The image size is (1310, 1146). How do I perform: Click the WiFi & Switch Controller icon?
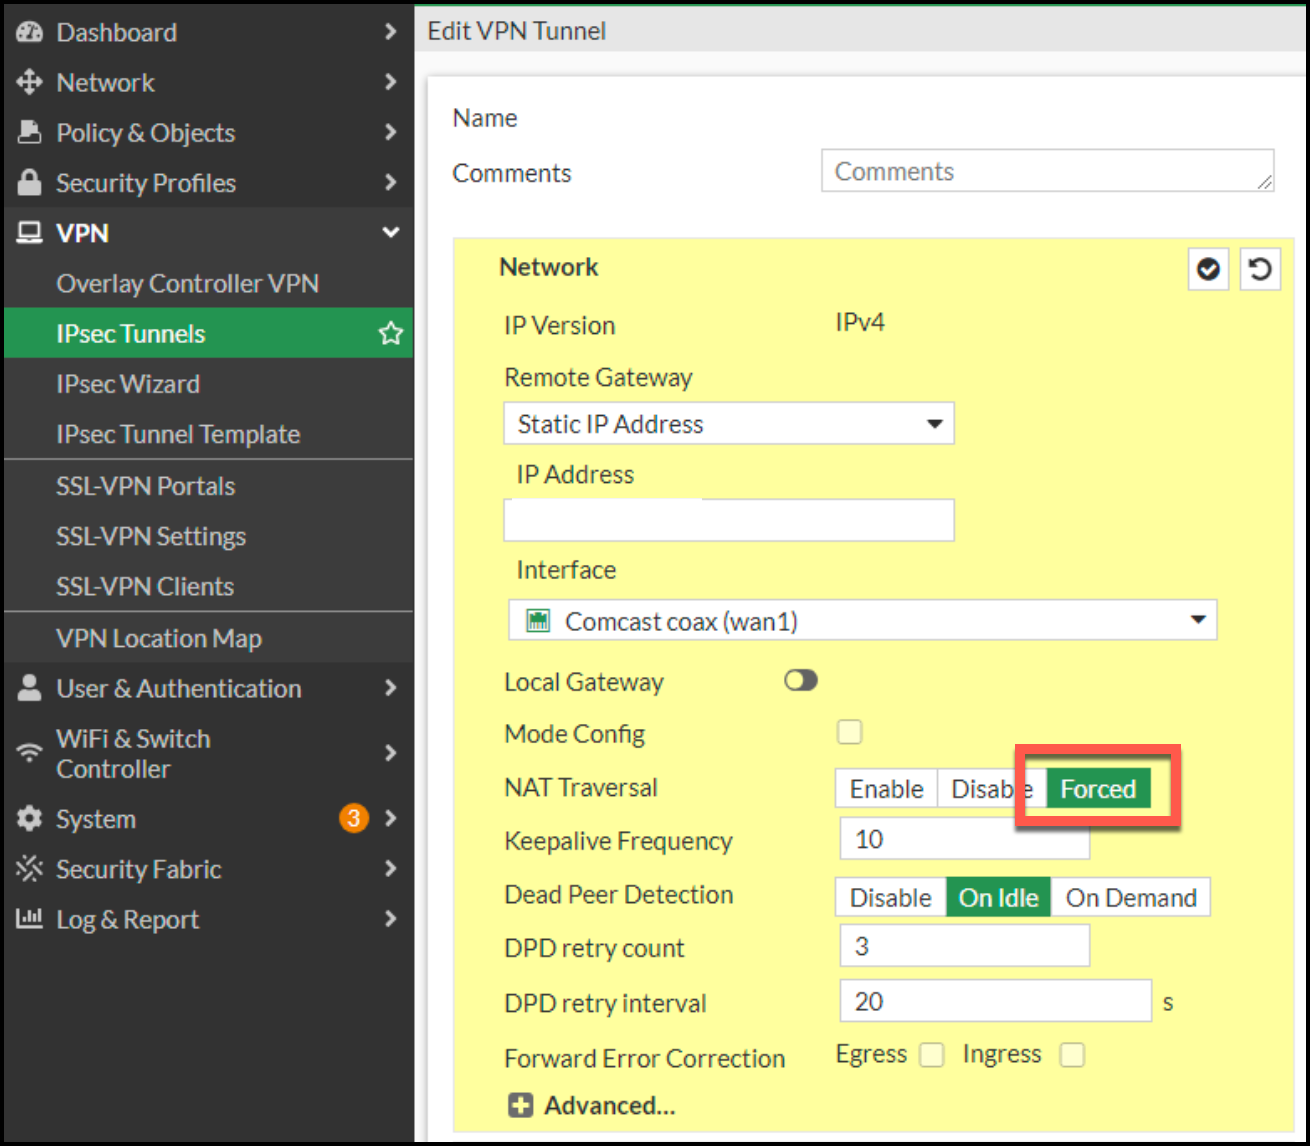pyautogui.click(x=30, y=752)
